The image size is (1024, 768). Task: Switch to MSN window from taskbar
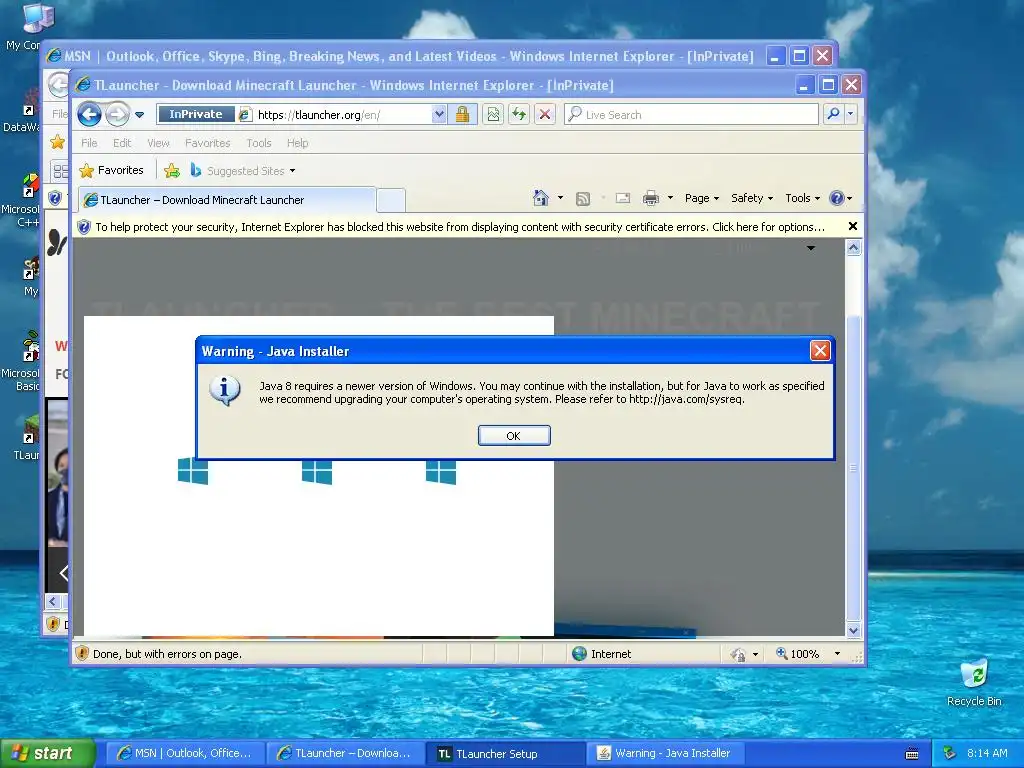(185, 753)
